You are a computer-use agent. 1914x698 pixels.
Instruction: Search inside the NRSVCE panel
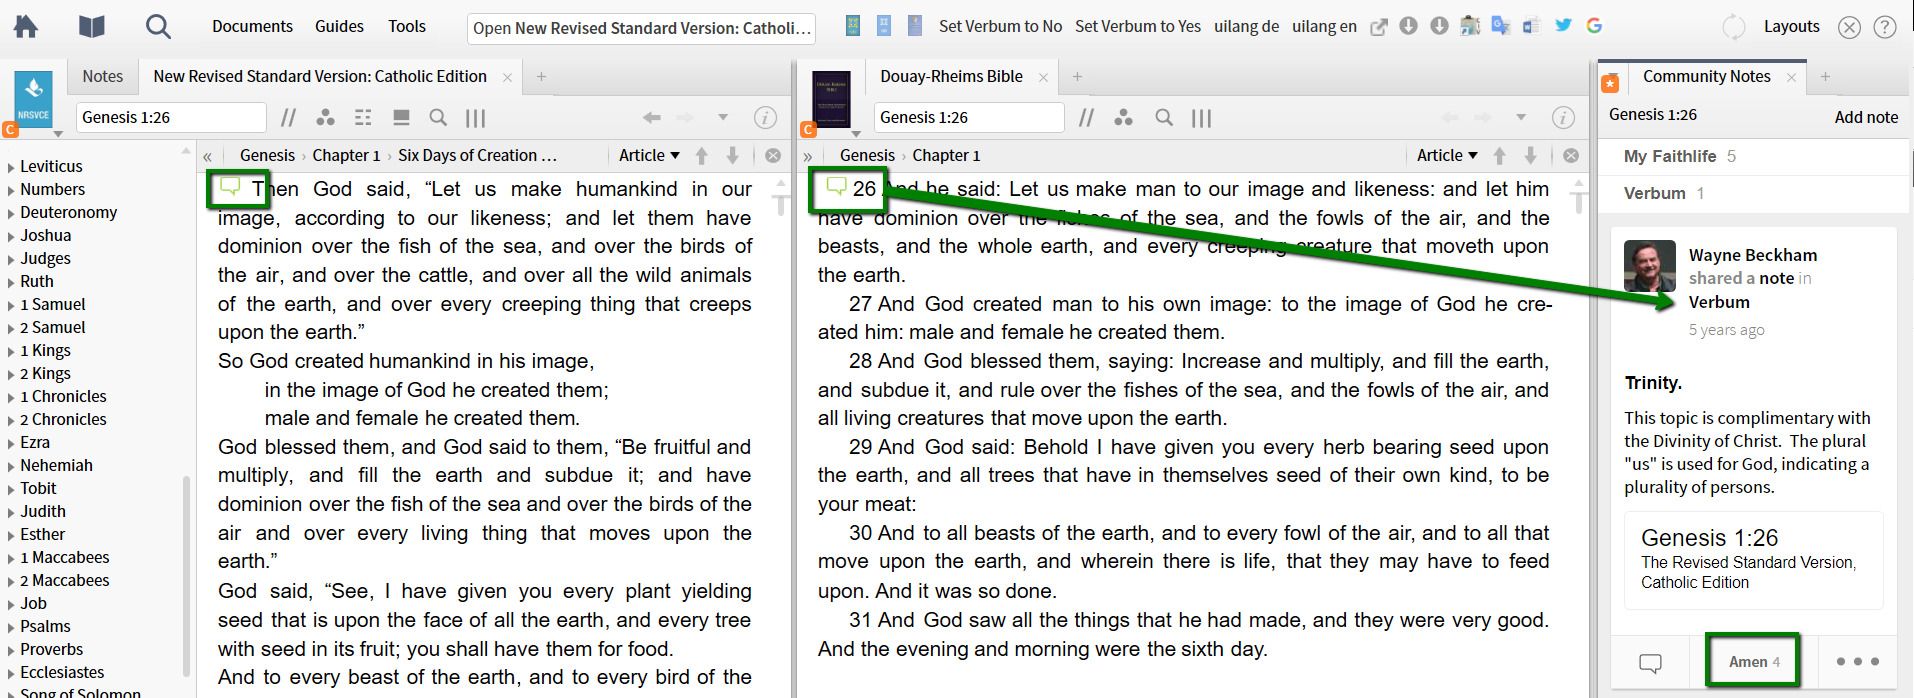(438, 118)
